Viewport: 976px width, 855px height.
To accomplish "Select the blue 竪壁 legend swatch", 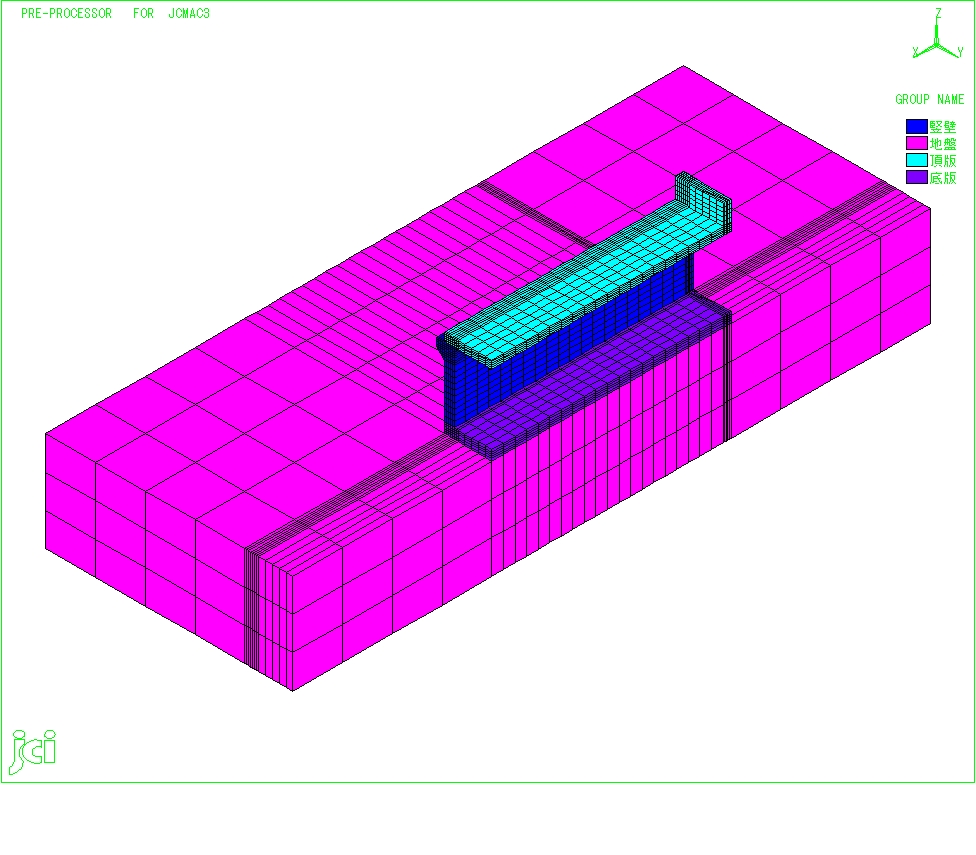I will (x=916, y=127).
